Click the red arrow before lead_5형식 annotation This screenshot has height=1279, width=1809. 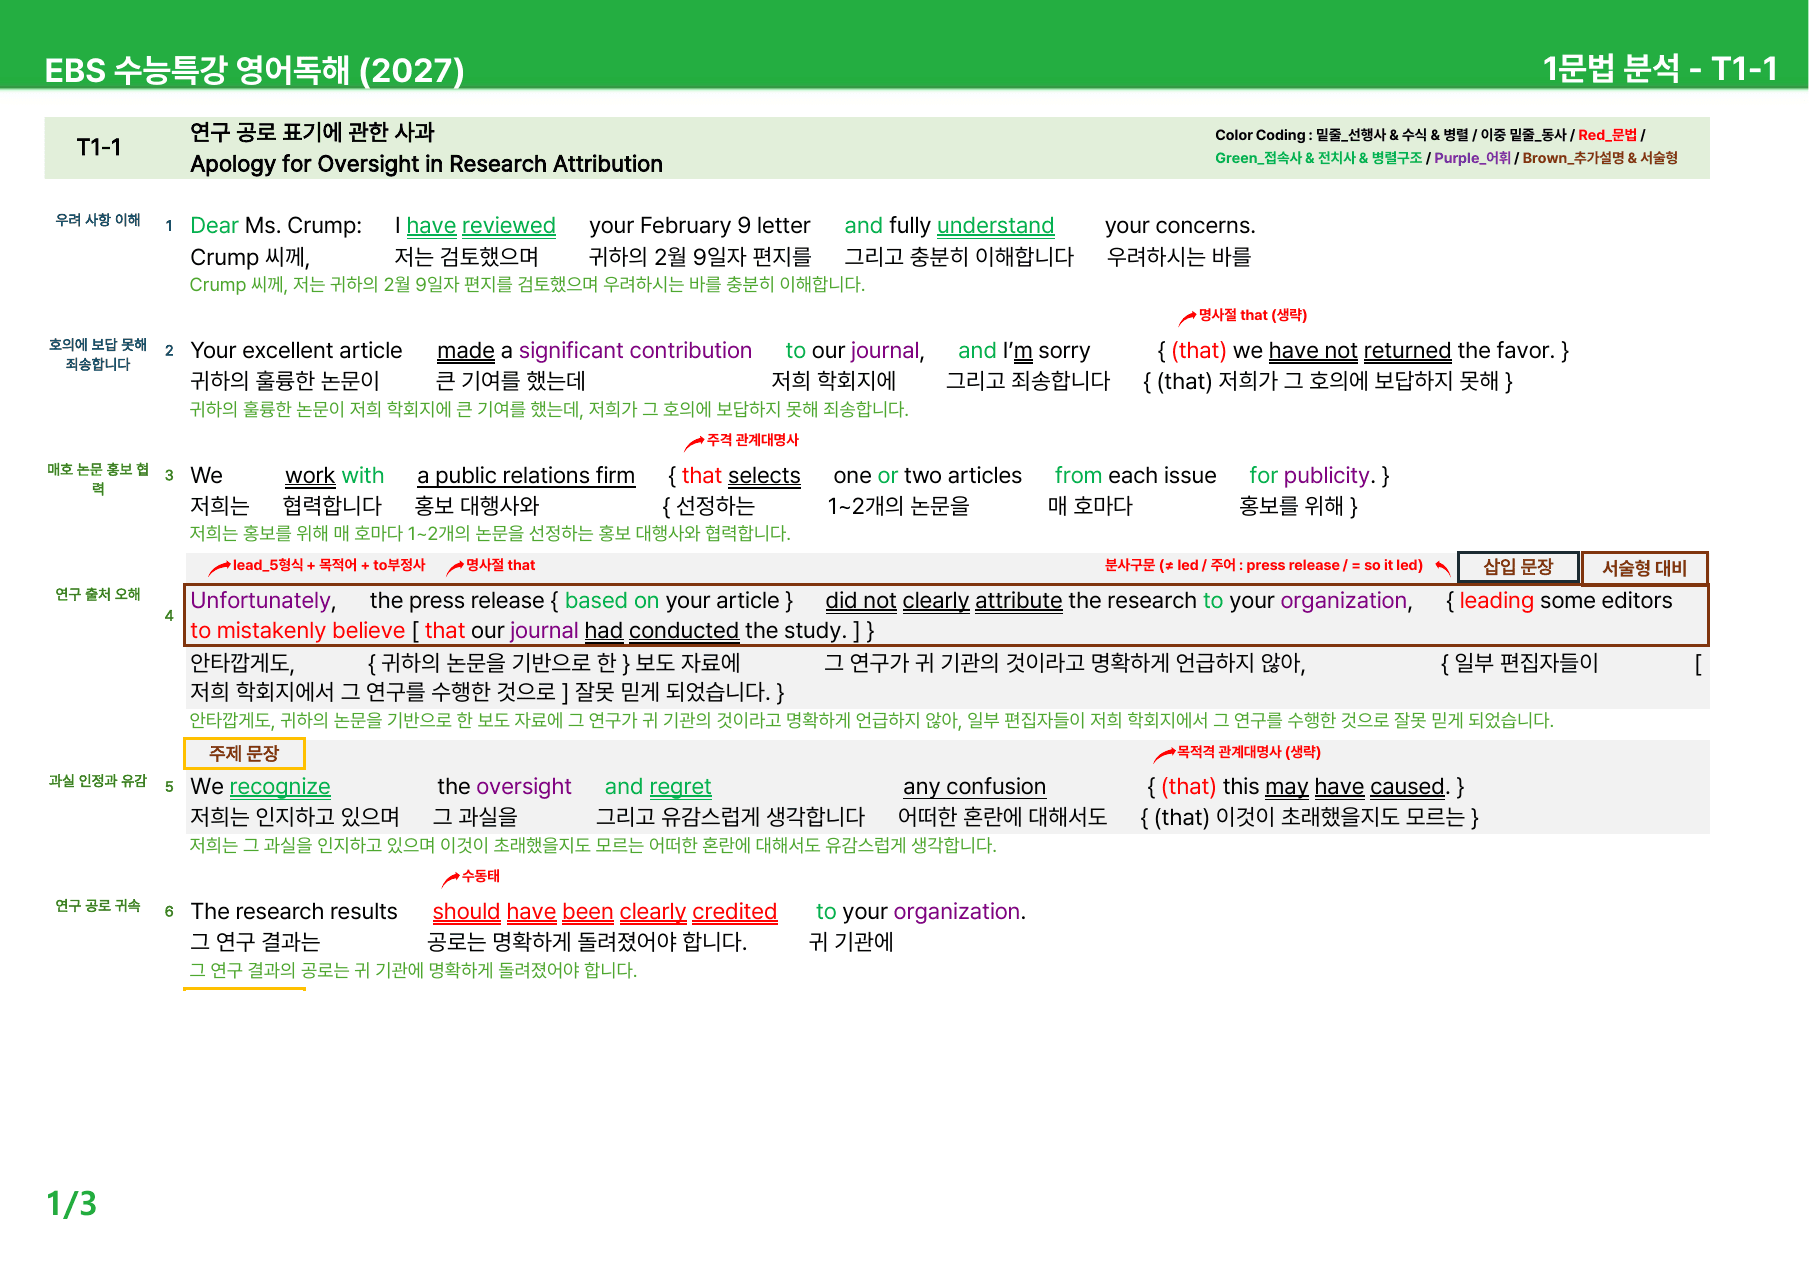(x=219, y=568)
